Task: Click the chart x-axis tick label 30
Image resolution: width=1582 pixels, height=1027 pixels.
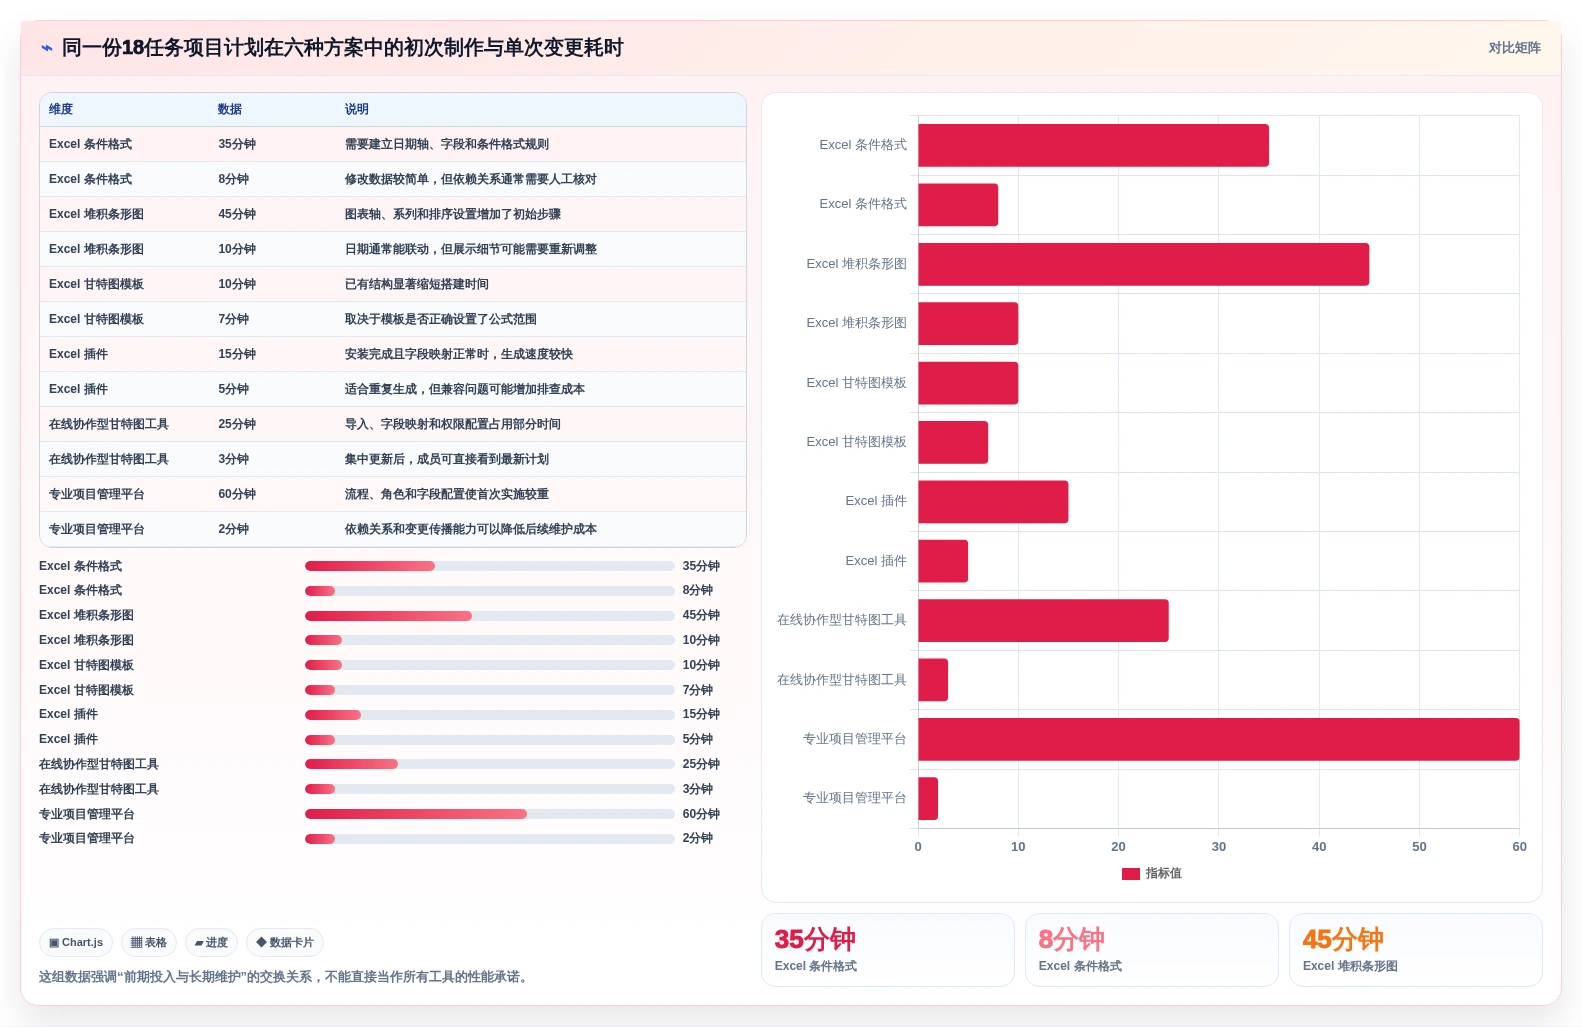Action: tap(1219, 847)
